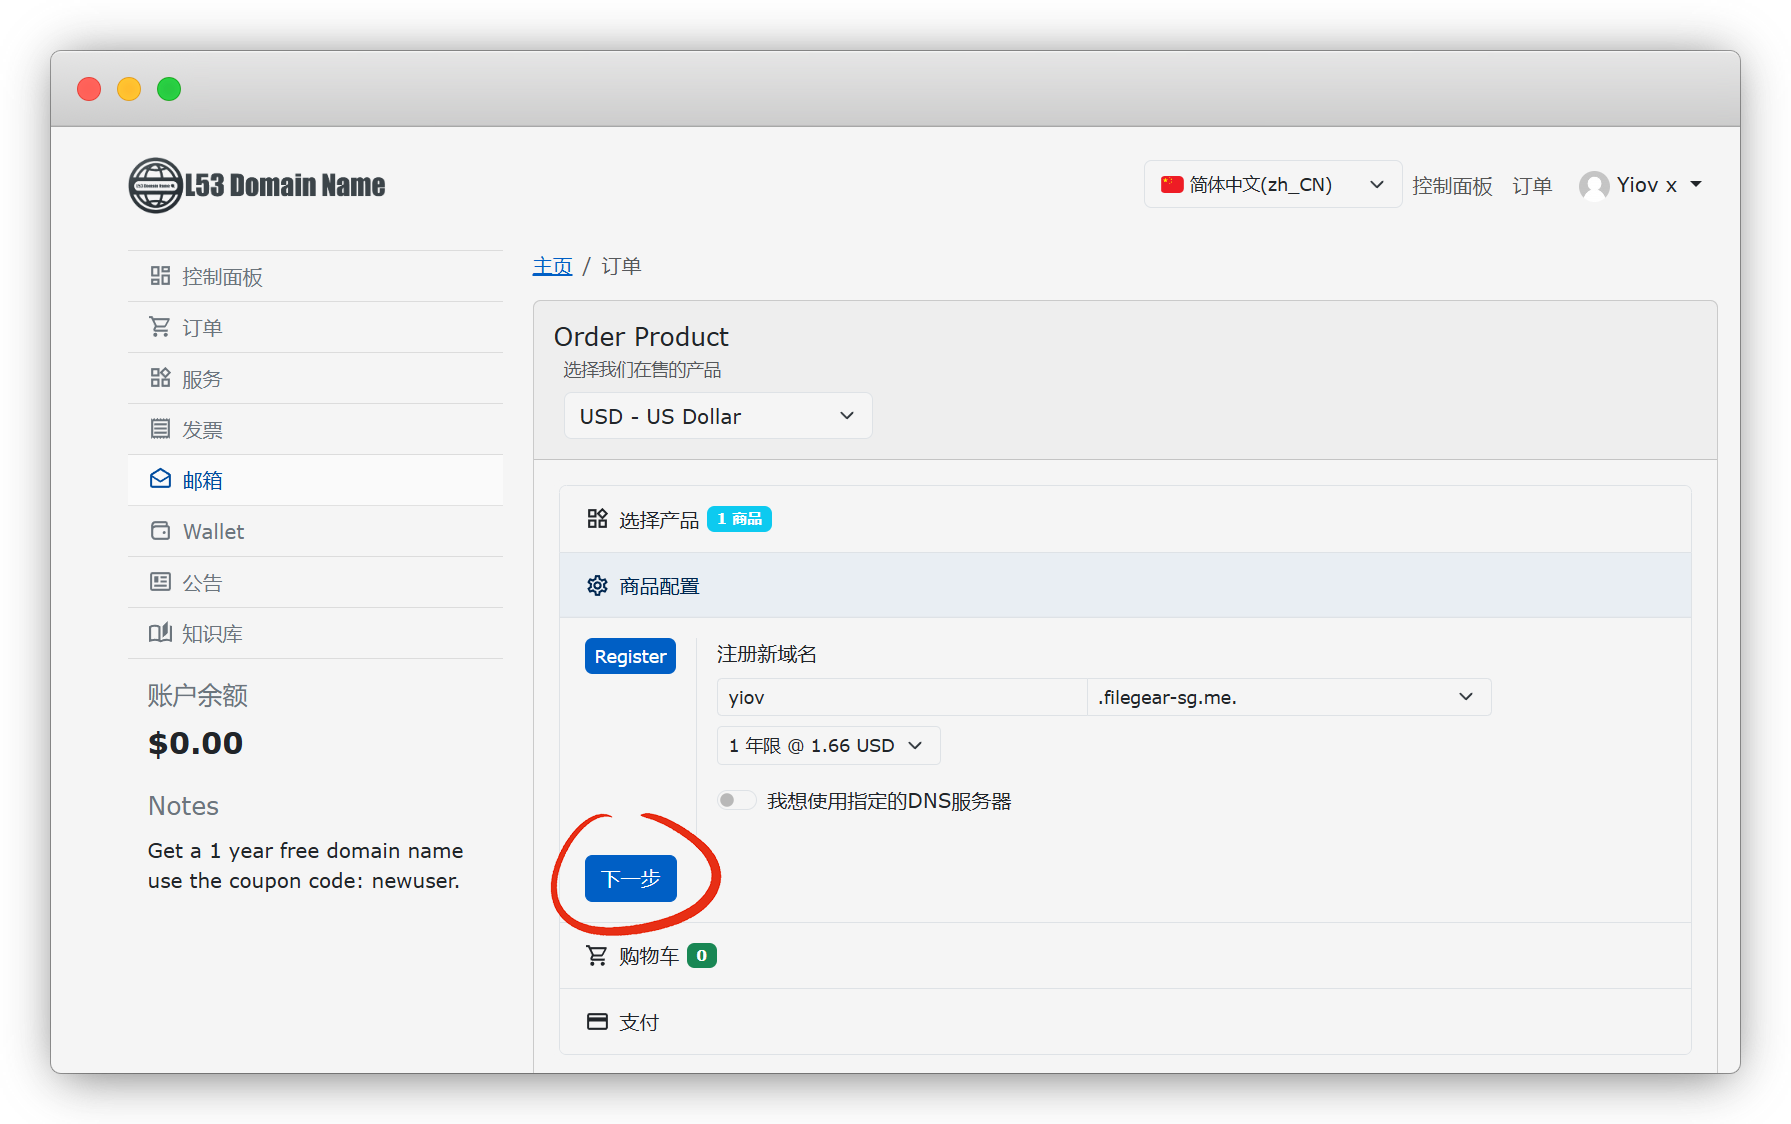The image size is (1791, 1124).
Task: Click the 知识库 book icon in sidebar
Action: [160, 633]
